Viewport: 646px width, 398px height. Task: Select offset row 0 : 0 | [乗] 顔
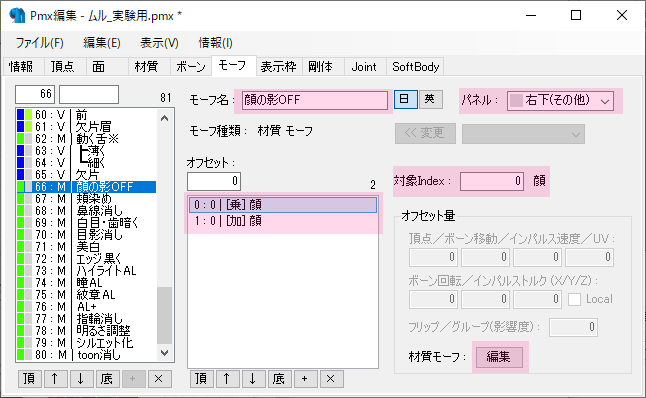[283, 205]
